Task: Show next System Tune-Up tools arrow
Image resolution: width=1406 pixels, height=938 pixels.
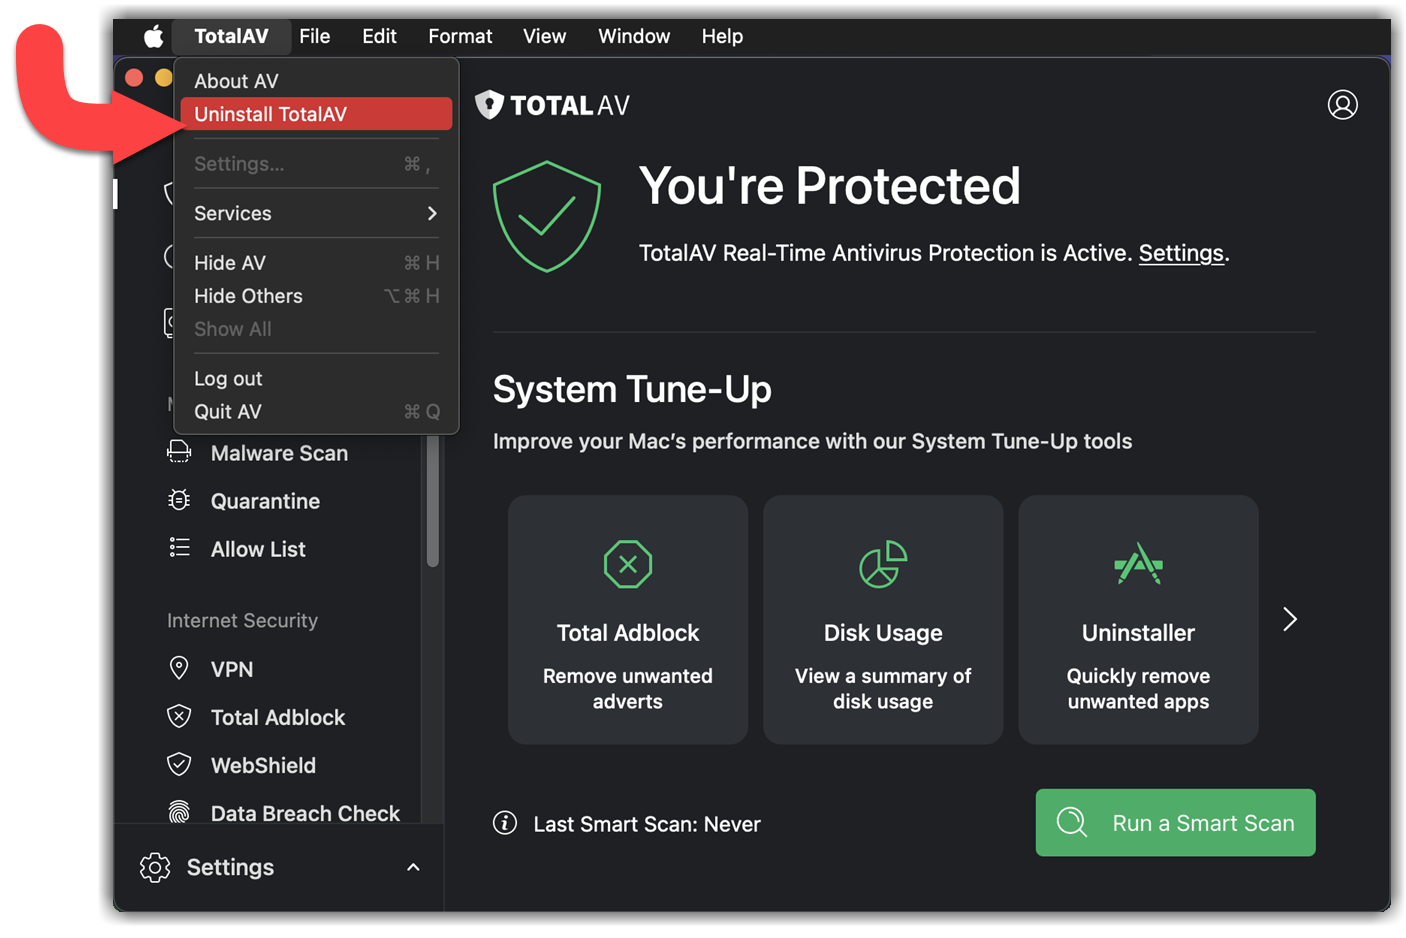Action: tap(1289, 619)
